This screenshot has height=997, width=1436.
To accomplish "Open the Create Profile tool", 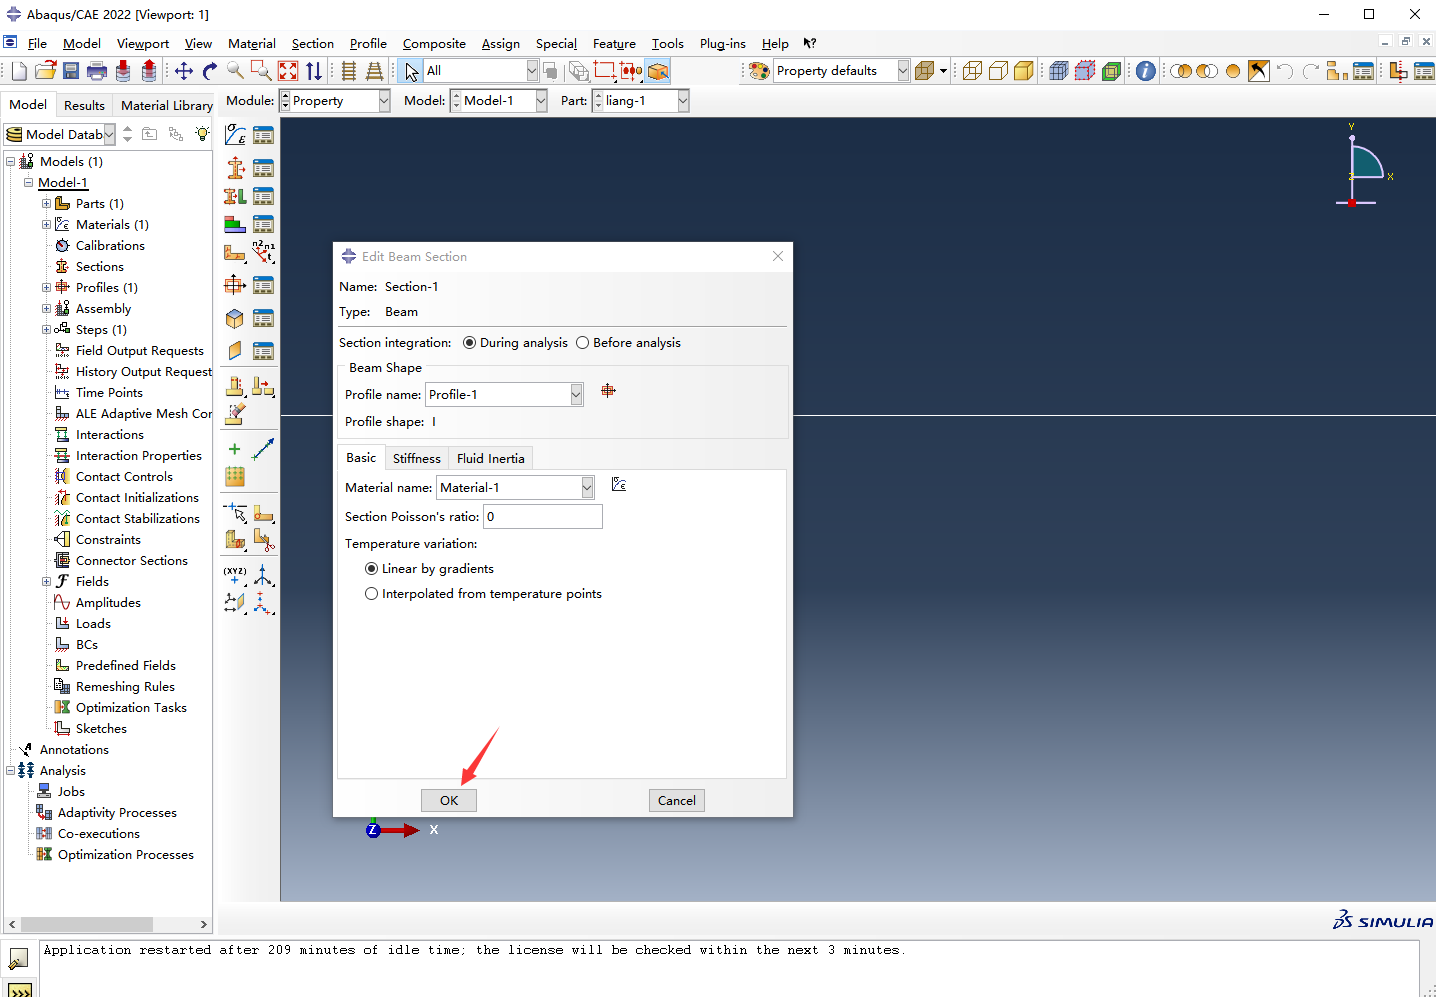I will pyautogui.click(x=235, y=285).
